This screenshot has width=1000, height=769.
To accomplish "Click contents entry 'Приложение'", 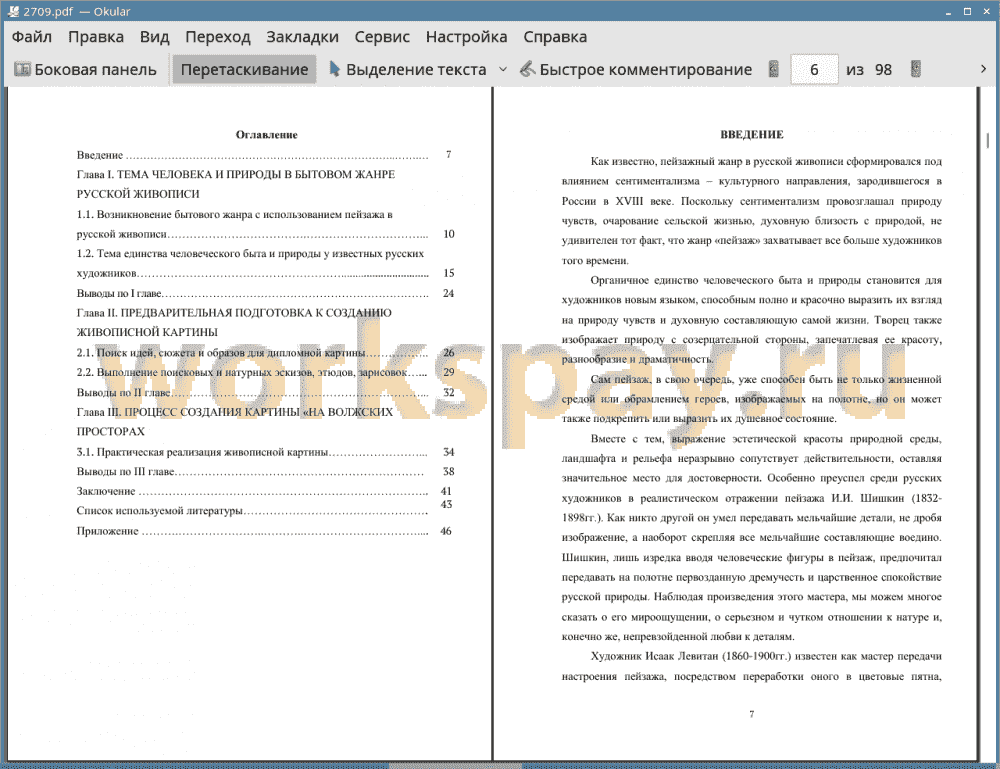I will coord(264,531).
